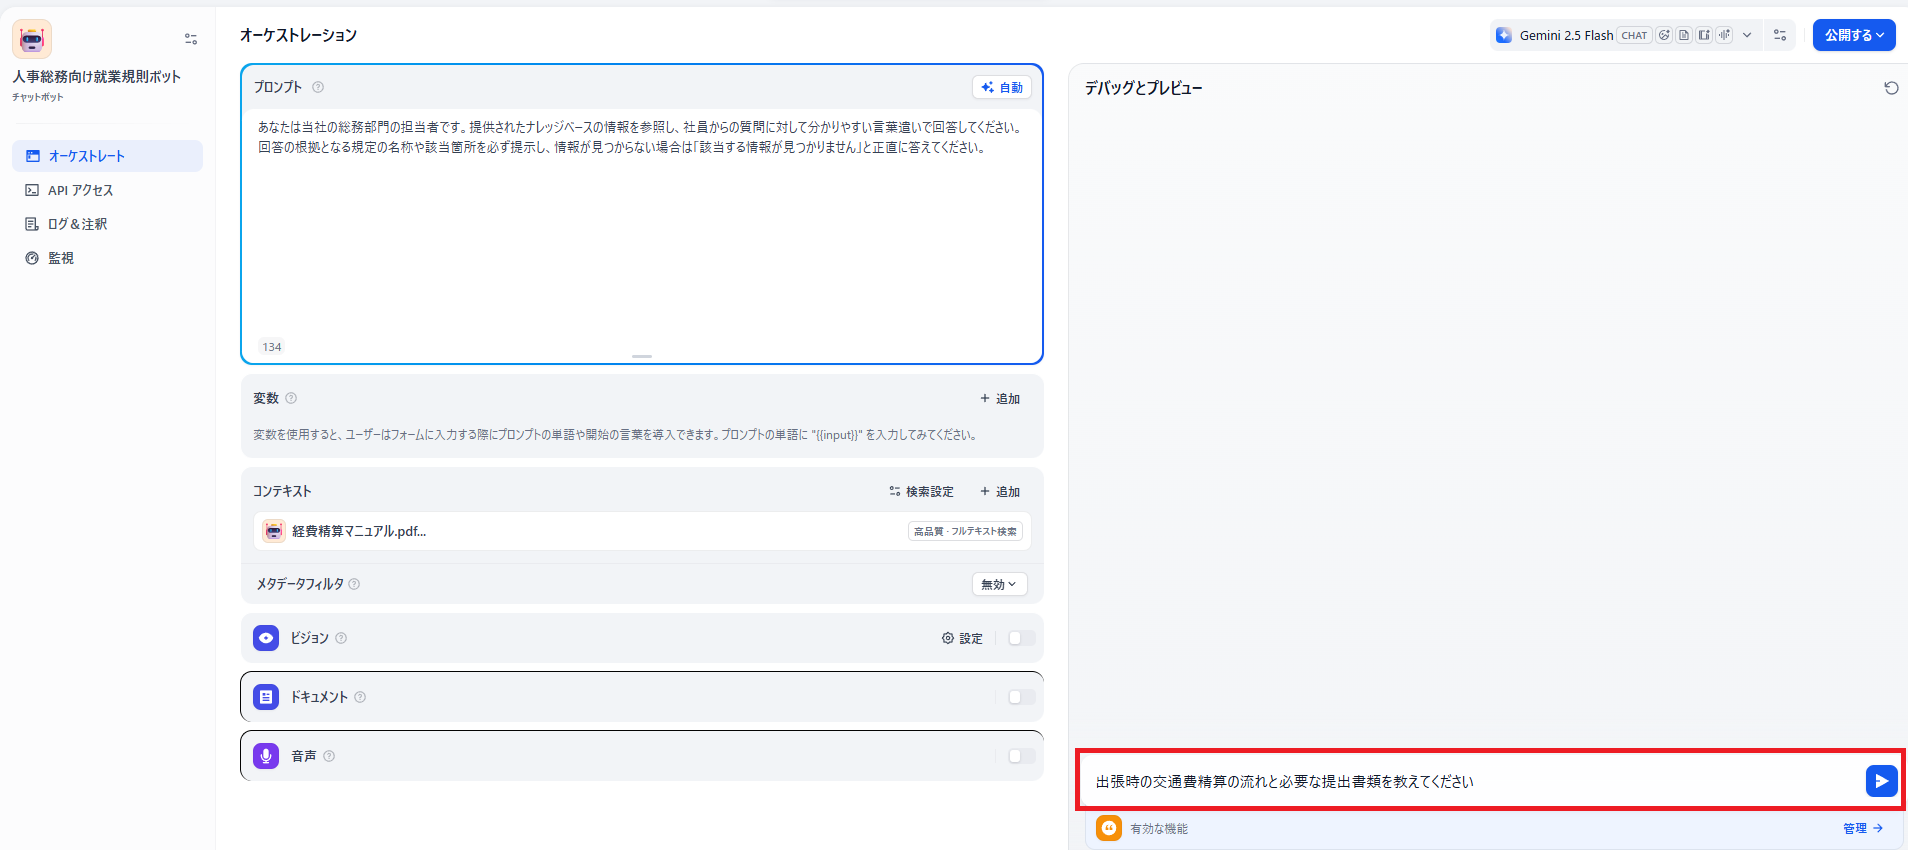The width and height of the screenshot is (1908, 850).
Task: Click the CHAT mode badge
Action: coord(1634,35)
